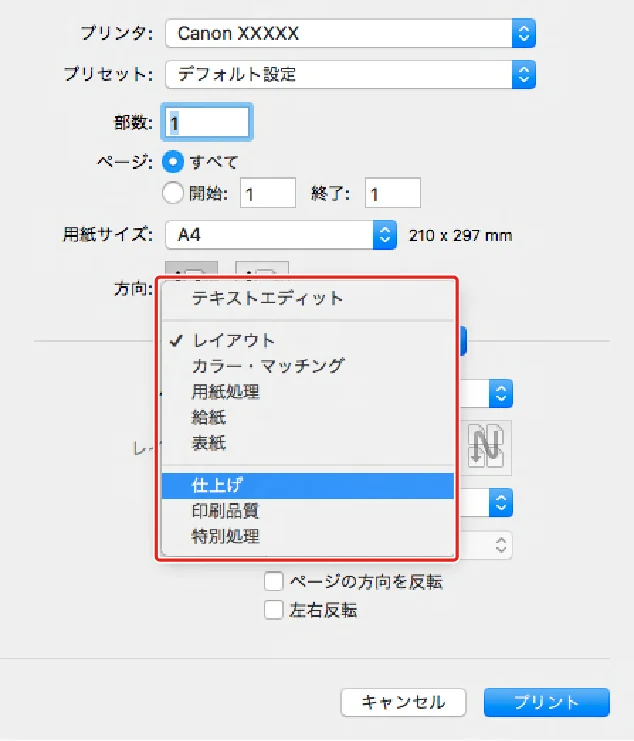The width and height of the screenshot is (634, 741).
Task: Select the 開始 page range radio button
Action: pos(173,193)
